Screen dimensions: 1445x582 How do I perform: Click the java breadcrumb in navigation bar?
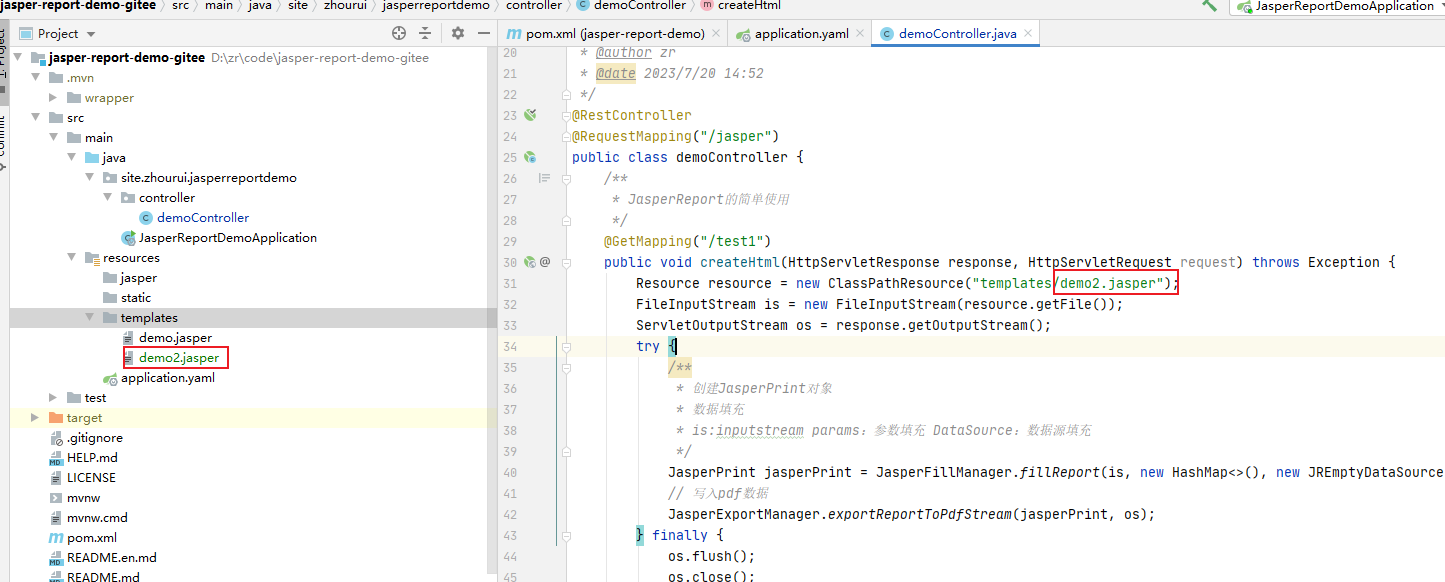(x=260, y=5)
